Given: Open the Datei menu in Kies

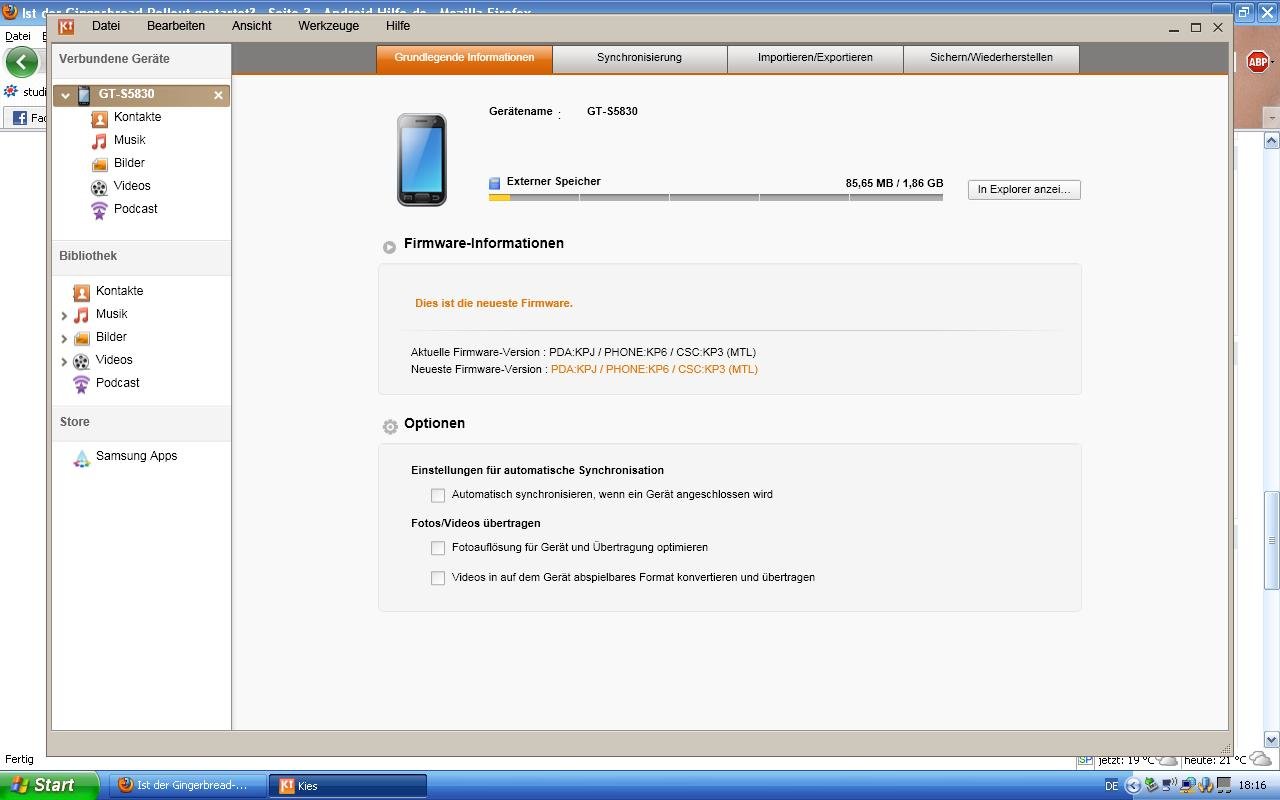Looking at the screenshot, I should (105, 26).
